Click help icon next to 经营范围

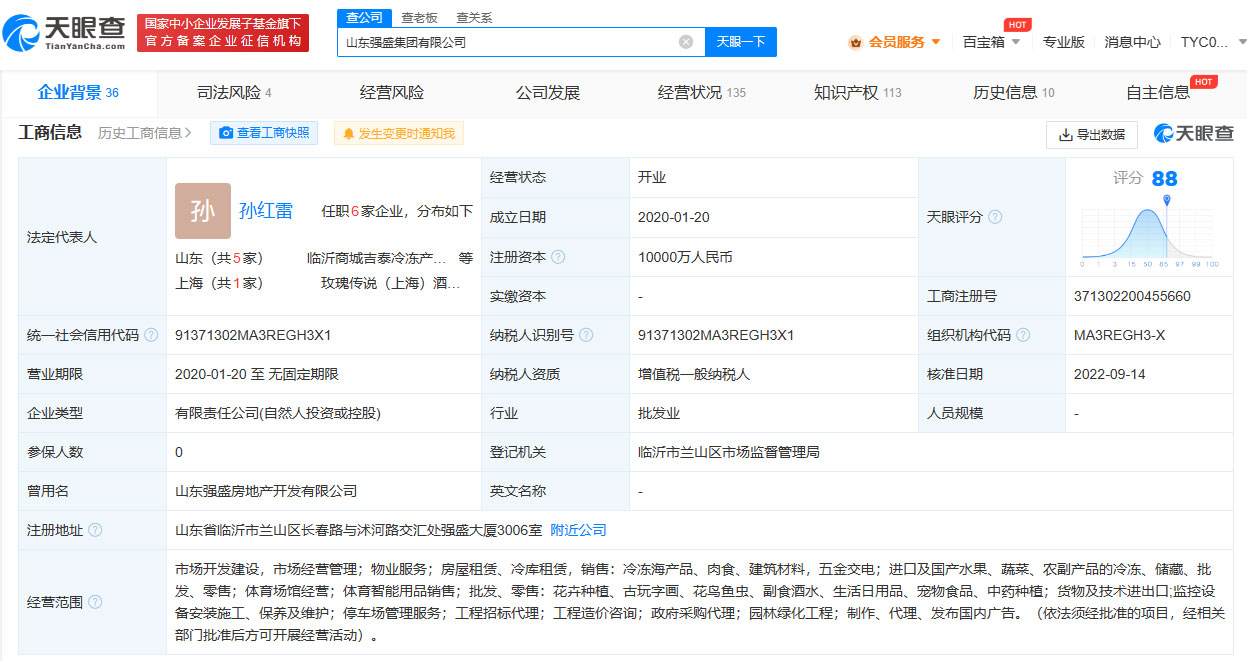coord(95,602)
